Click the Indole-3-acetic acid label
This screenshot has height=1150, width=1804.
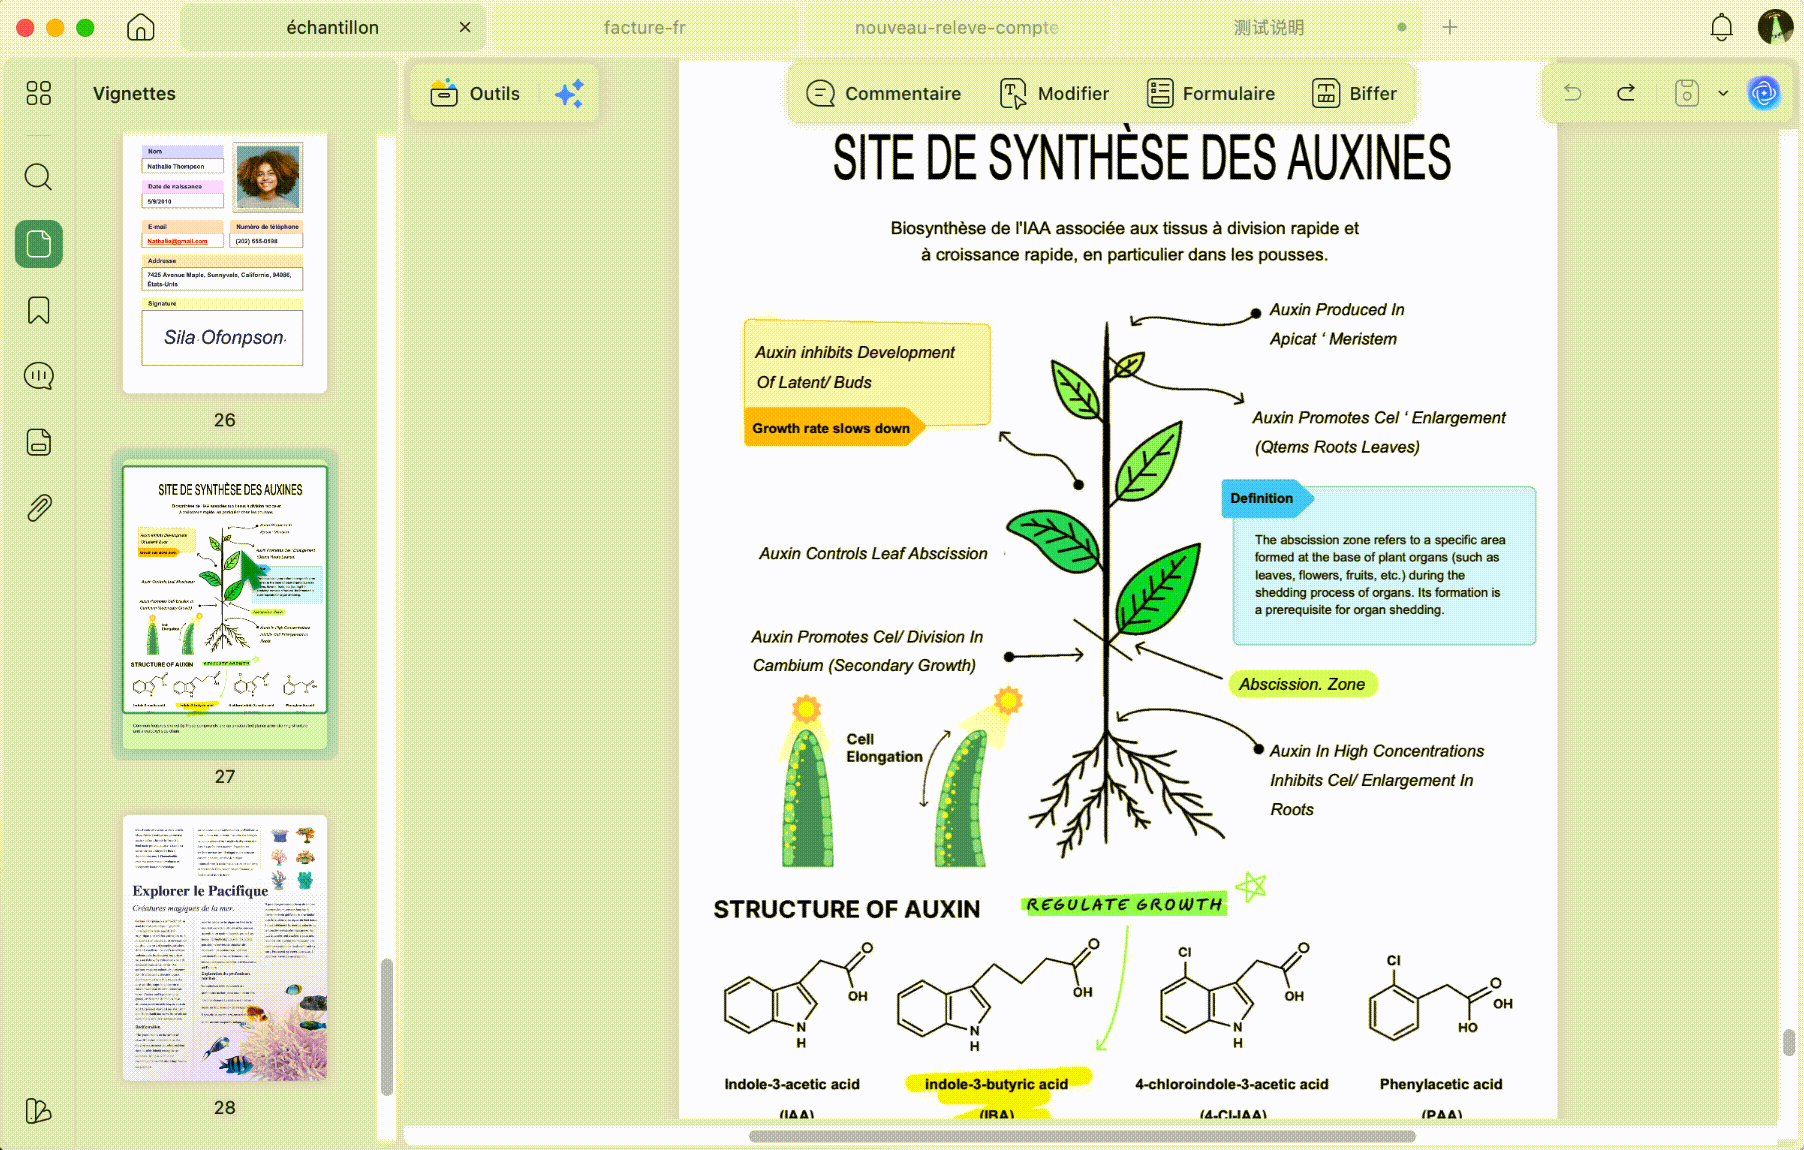(x=792, y=1084)
